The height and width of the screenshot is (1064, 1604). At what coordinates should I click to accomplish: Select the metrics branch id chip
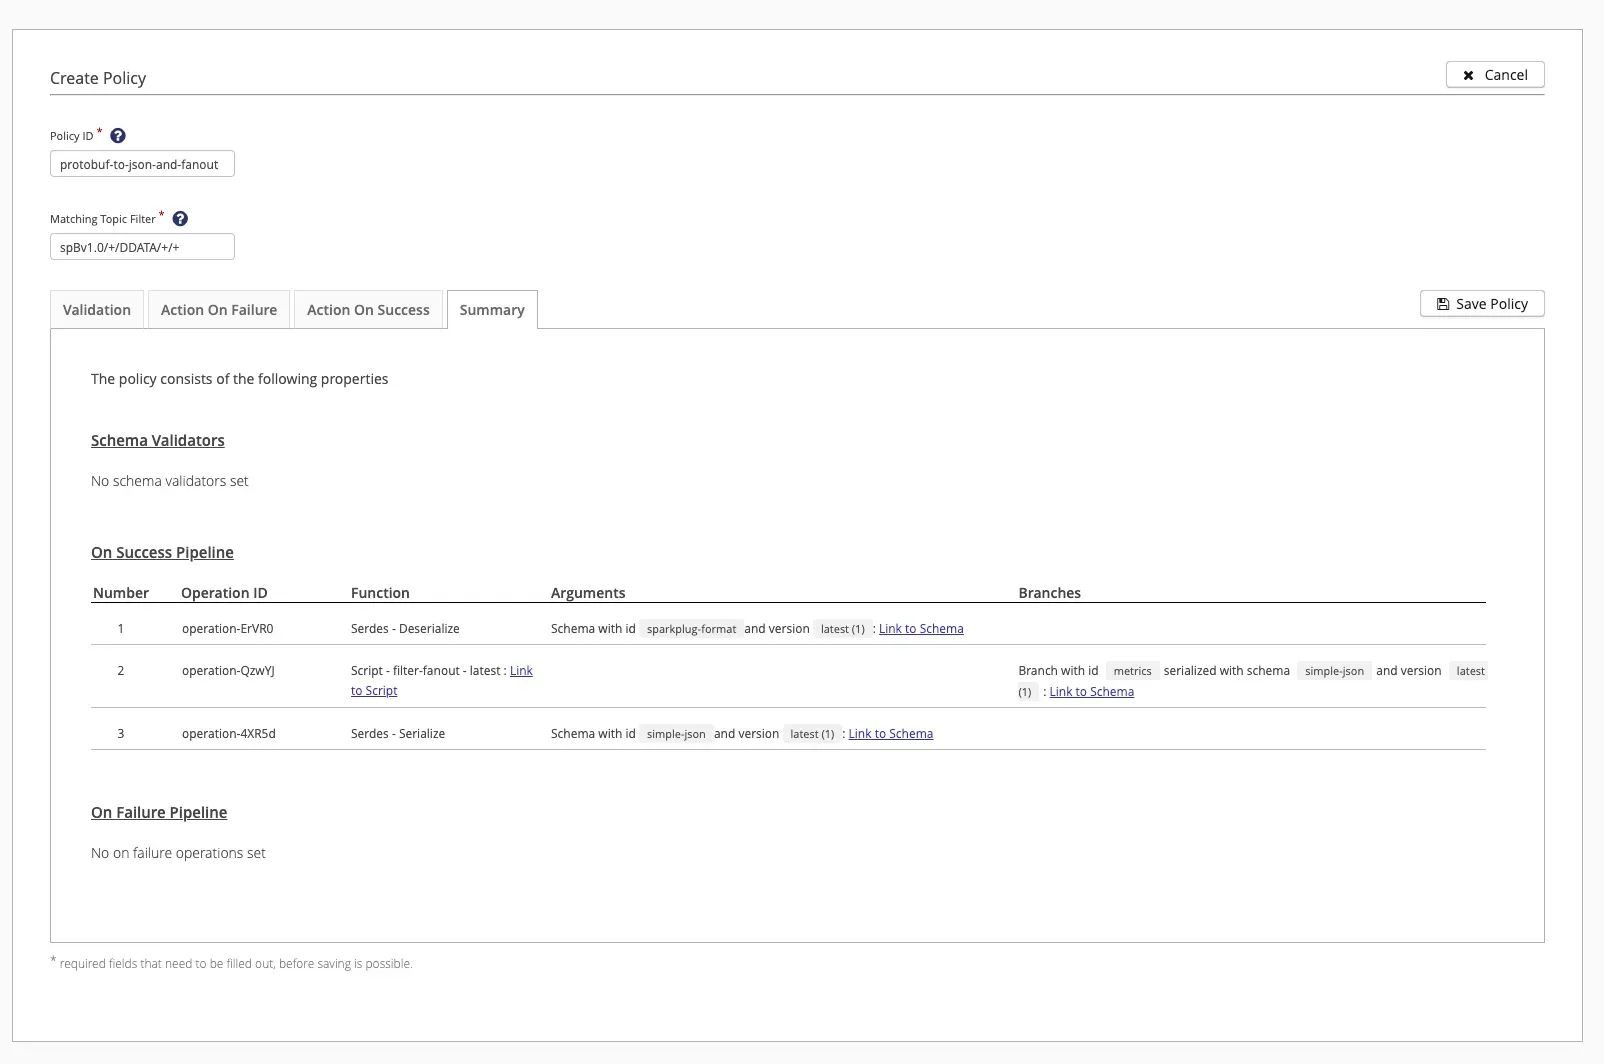1132,671
